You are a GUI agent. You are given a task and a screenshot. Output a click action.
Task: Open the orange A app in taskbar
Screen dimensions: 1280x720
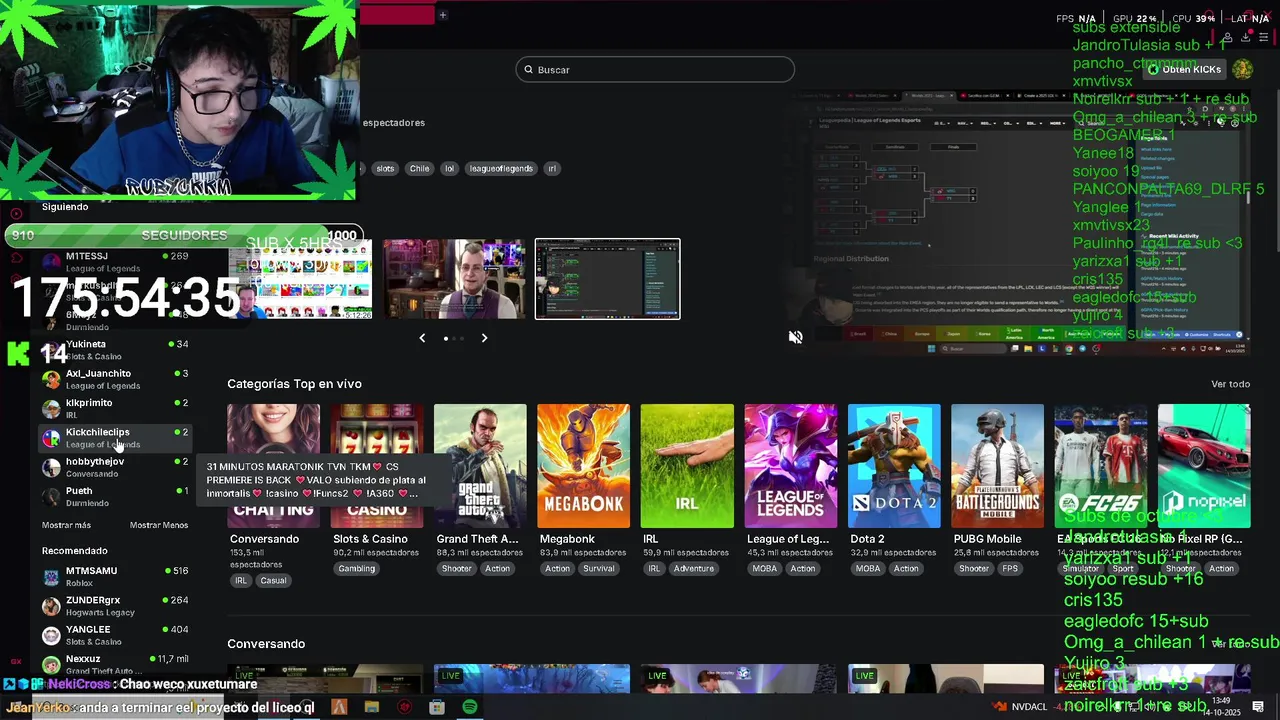340,707
